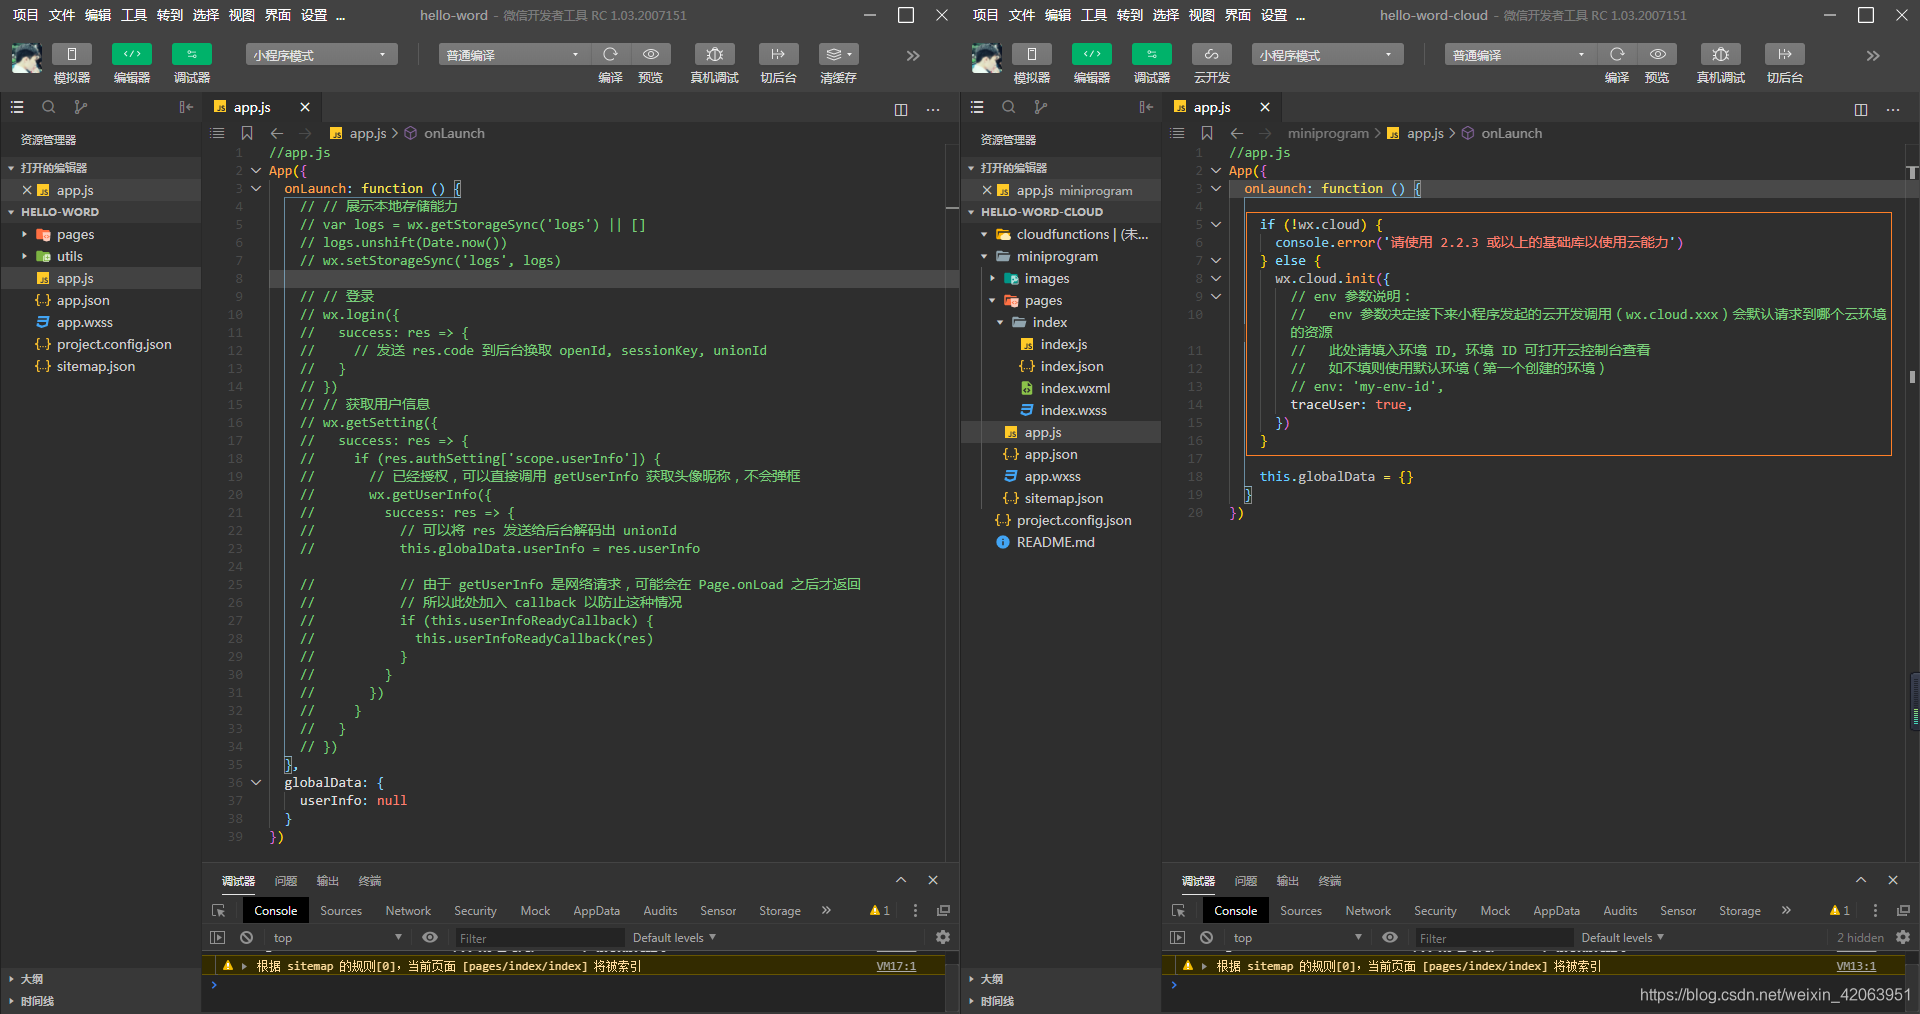Click search icon in hello-word explorer sidebar
1920x1014 pixels.
click(48, 107)
